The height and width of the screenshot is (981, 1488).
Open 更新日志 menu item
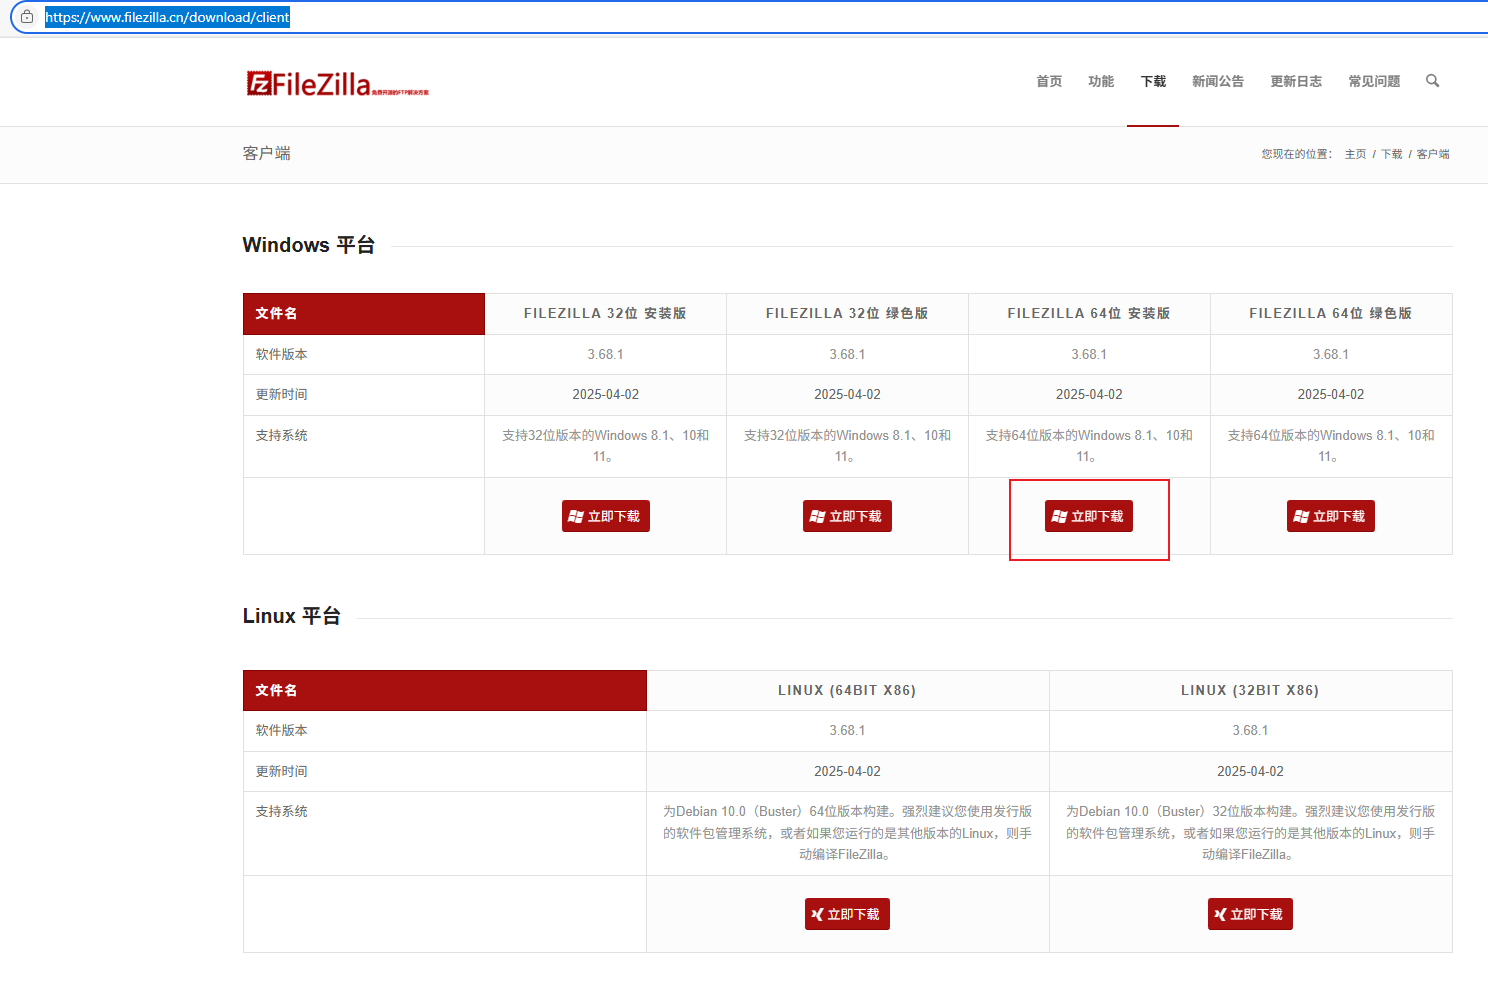click(x=1296, y=81)
